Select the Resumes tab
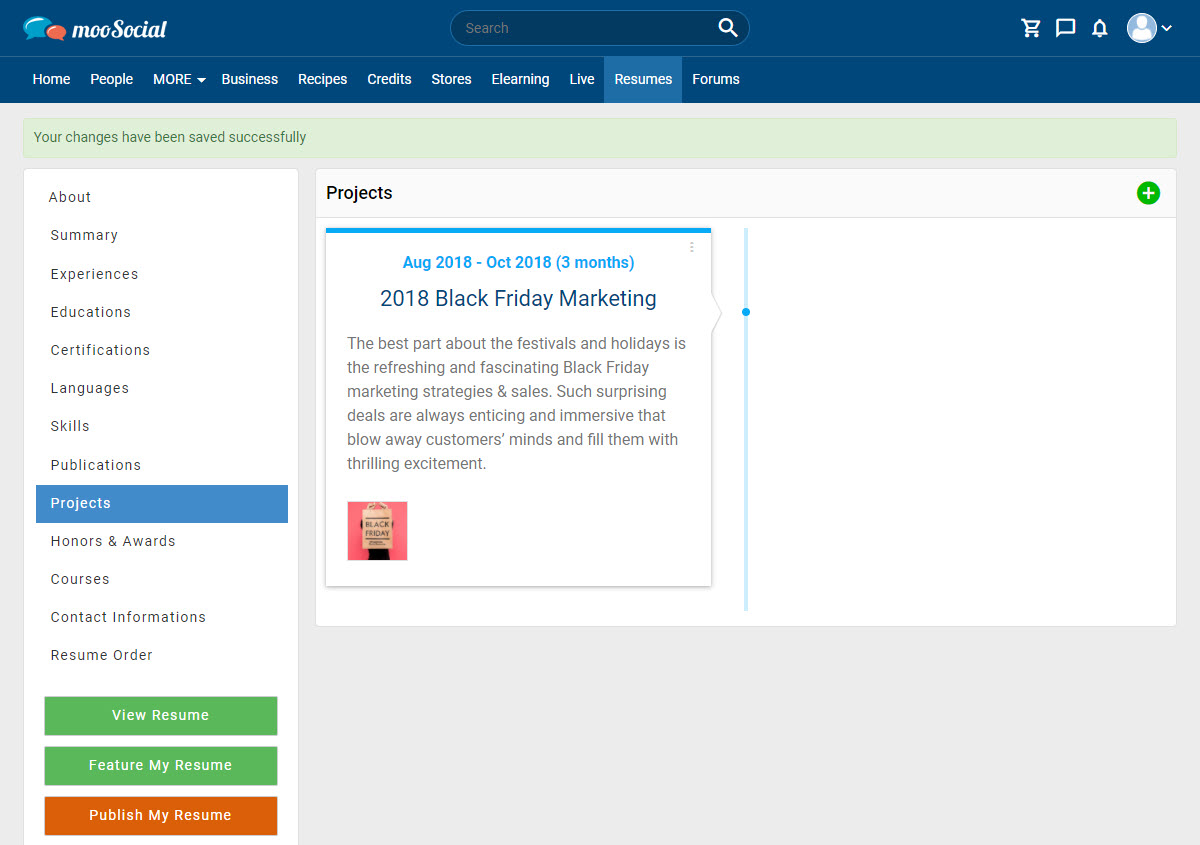Image resolution: width=1200 pixels, height=845 pixels. point(643,79)
